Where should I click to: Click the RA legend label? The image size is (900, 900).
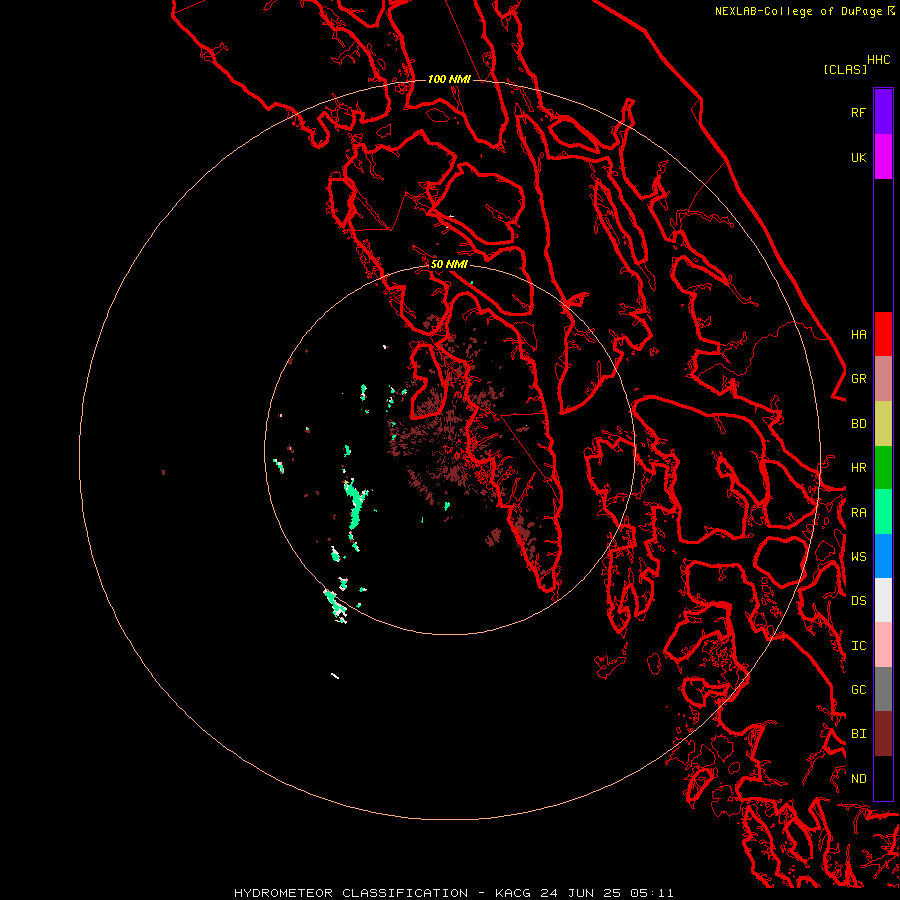858,513
